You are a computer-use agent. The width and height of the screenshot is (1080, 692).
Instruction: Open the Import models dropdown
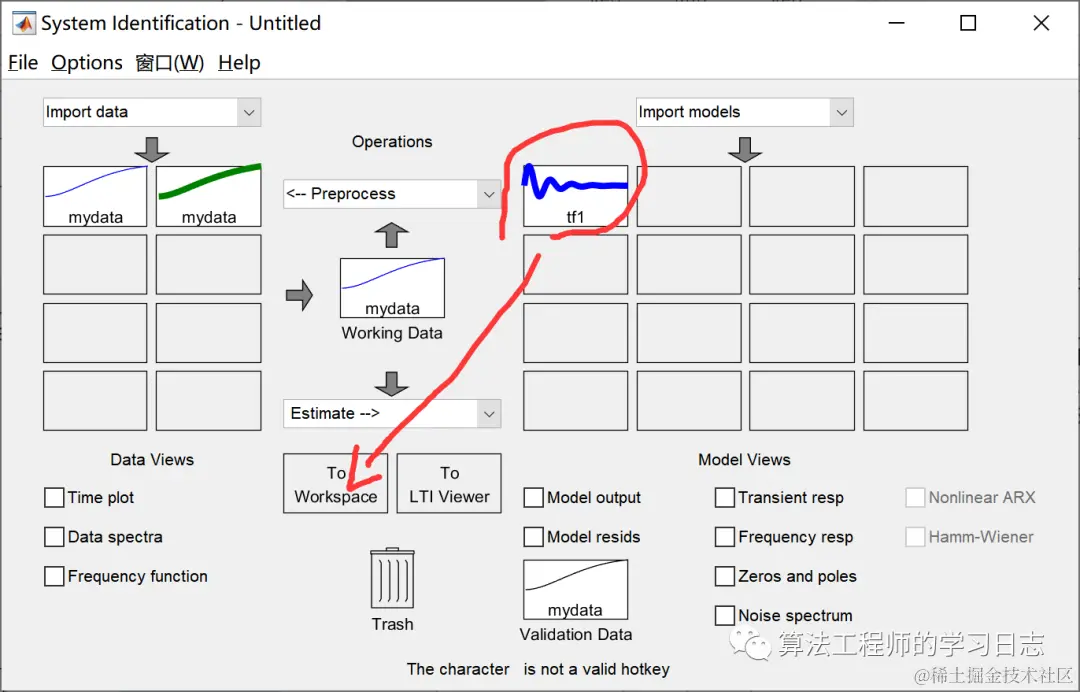click(745, 112)
